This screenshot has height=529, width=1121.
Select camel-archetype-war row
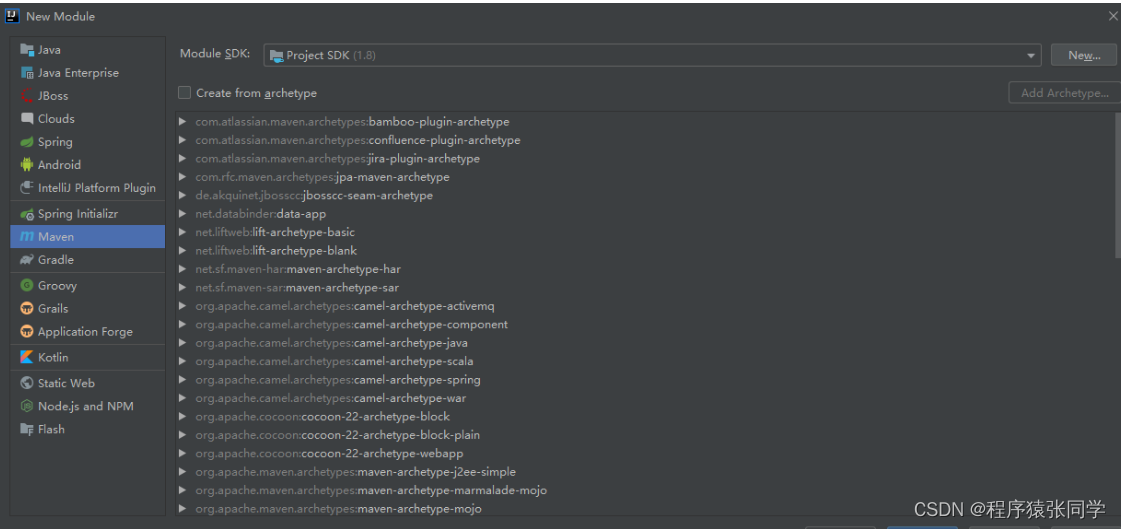tap(645, 398)
